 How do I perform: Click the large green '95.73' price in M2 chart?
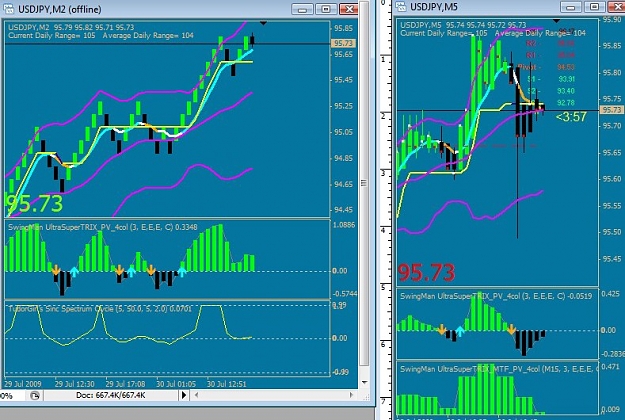(x=35, y=203)
